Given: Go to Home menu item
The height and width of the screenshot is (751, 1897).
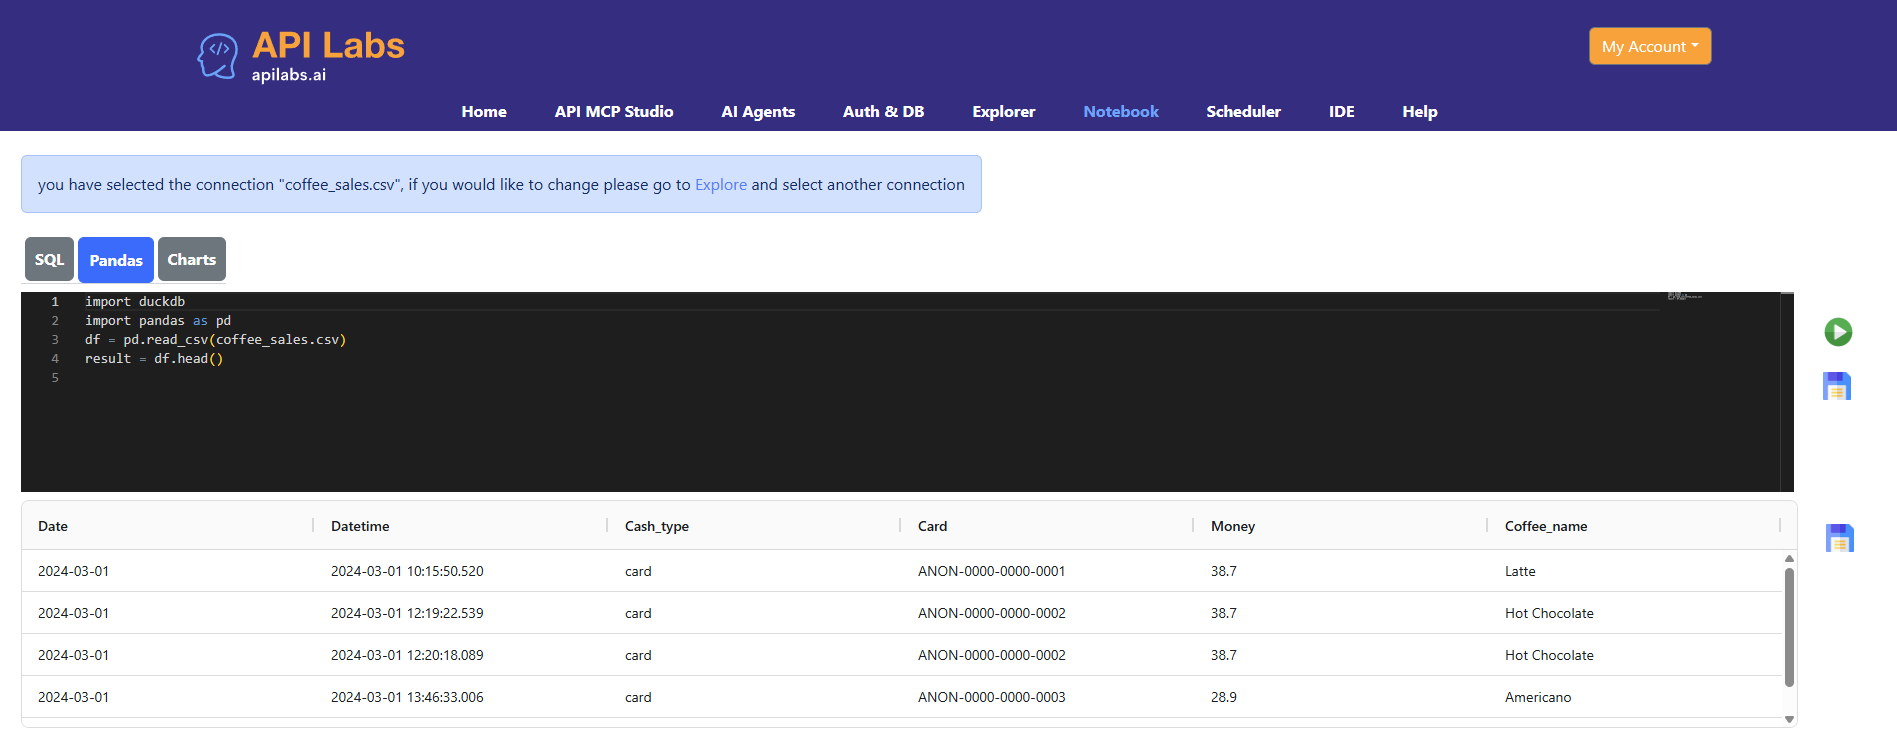Looking at the screenshot, I should [484, 112].
